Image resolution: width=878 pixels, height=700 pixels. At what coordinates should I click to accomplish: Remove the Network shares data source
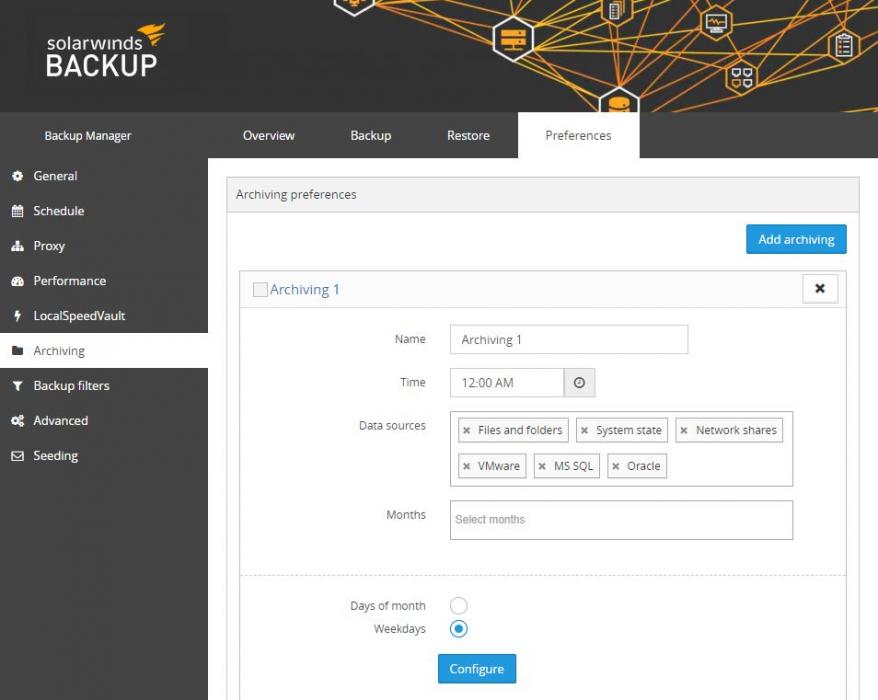(x=684, y=430)
